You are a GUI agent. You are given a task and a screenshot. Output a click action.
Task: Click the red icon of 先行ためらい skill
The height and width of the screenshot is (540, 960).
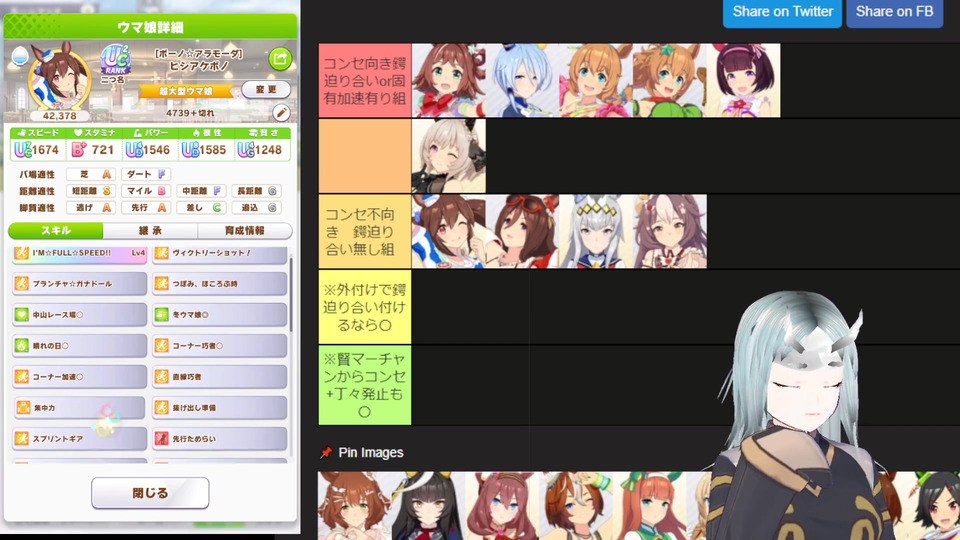[x=162, y=438]
